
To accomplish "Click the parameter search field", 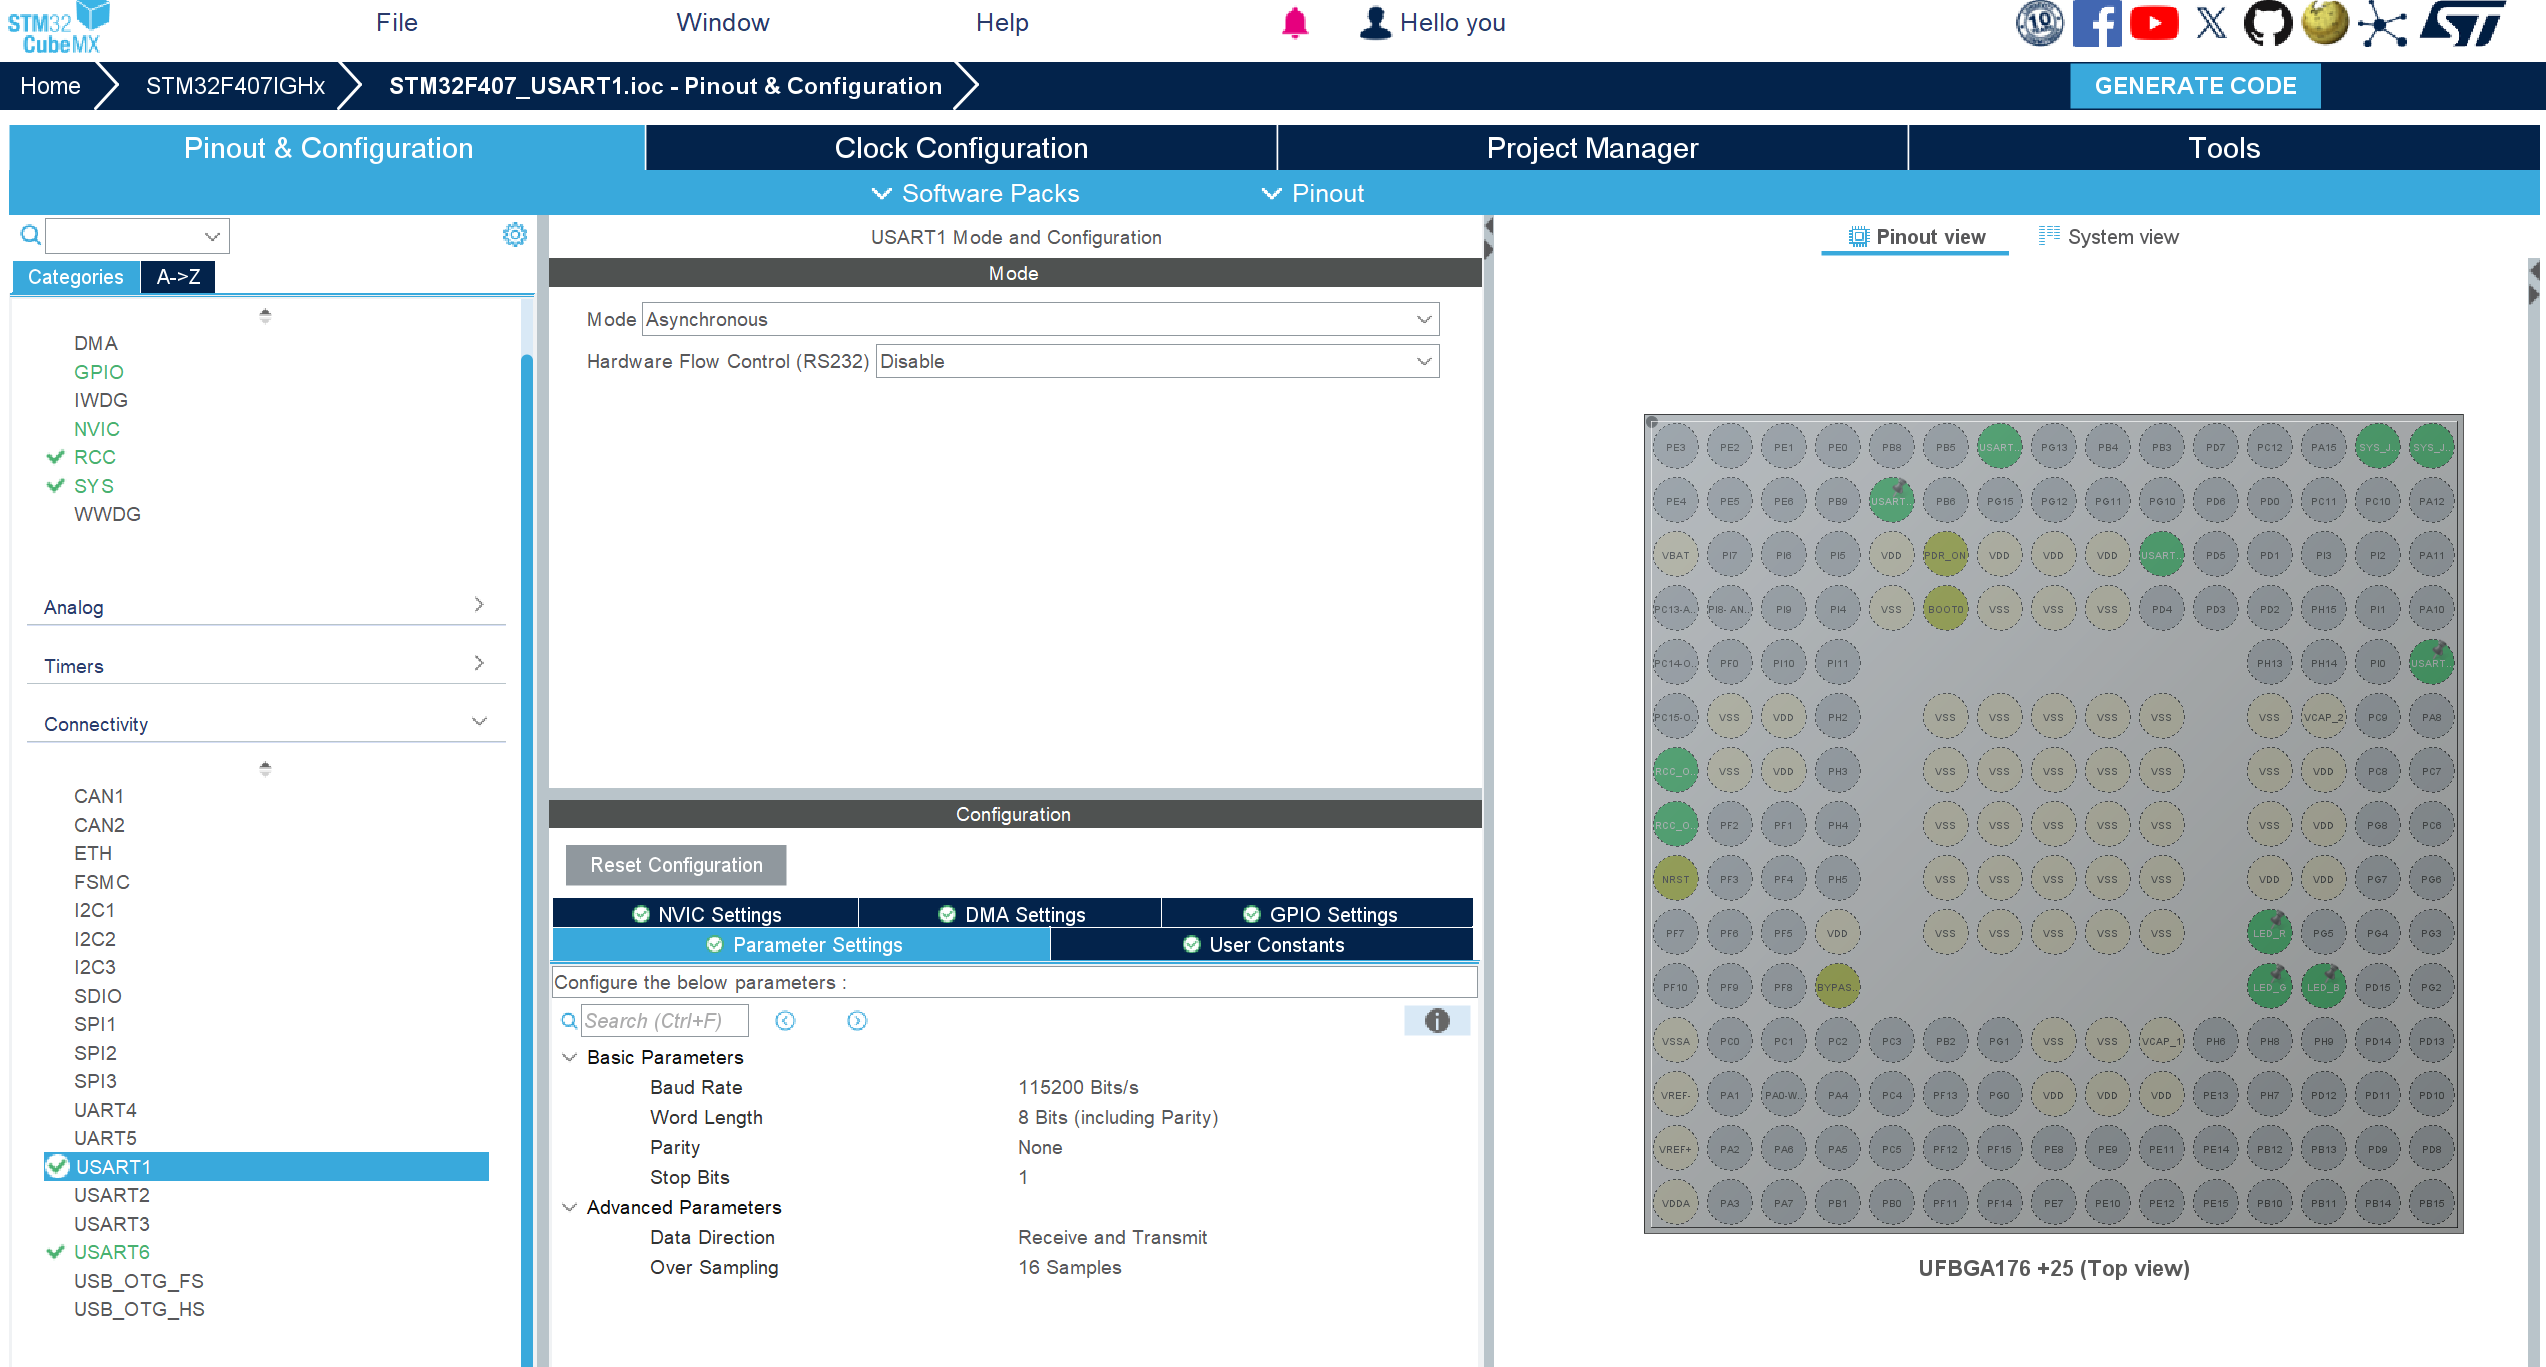I will pos(664,1021).
